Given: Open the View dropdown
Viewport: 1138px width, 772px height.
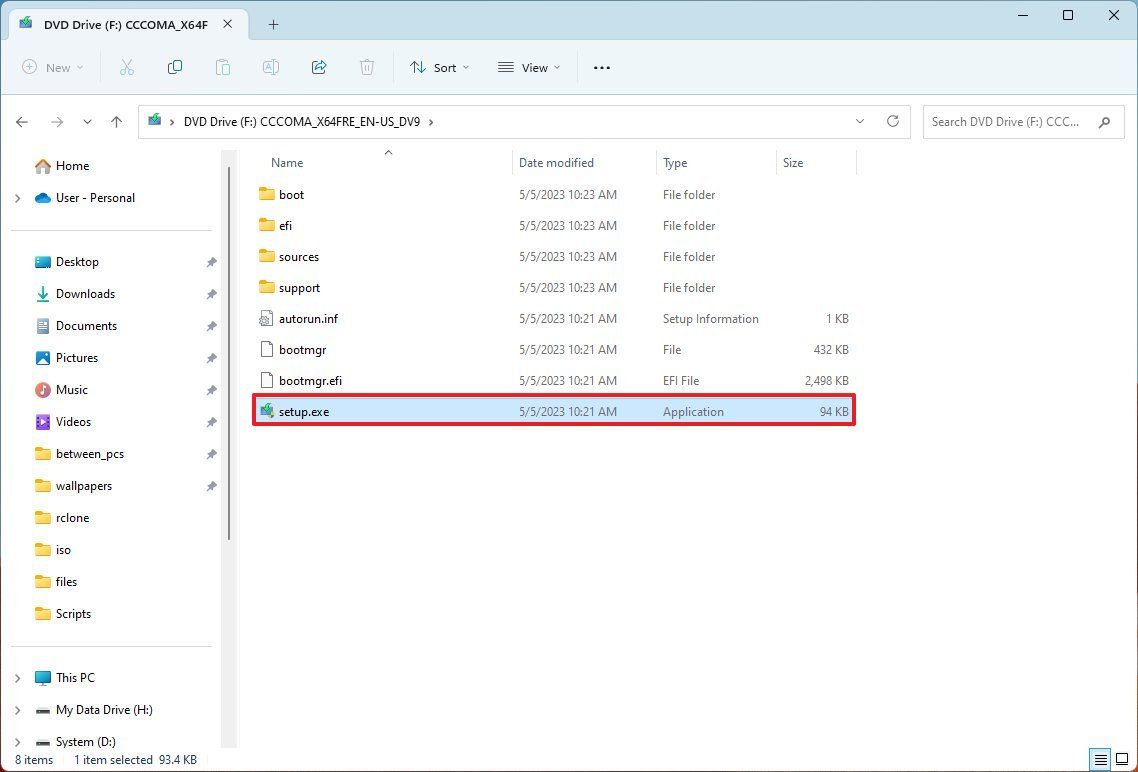Looking at the screenshot, I should (x=528, y=67).
